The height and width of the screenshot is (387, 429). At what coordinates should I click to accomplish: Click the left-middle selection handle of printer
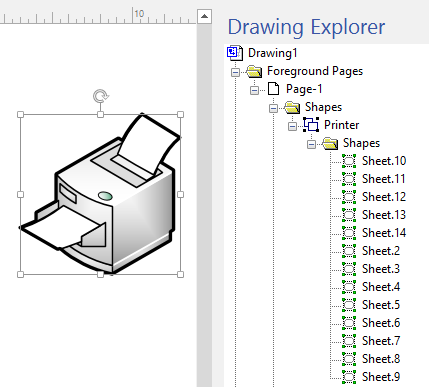[20, 194]
